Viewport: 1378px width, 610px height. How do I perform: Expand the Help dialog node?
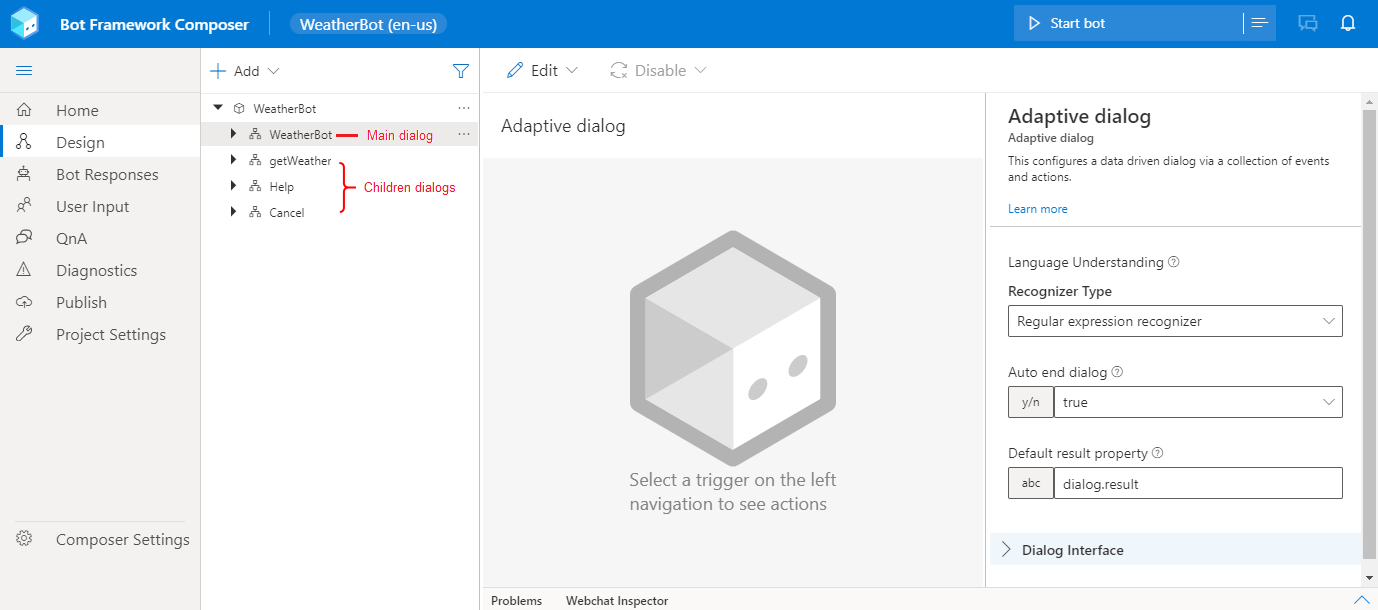[x=234, y=186]
